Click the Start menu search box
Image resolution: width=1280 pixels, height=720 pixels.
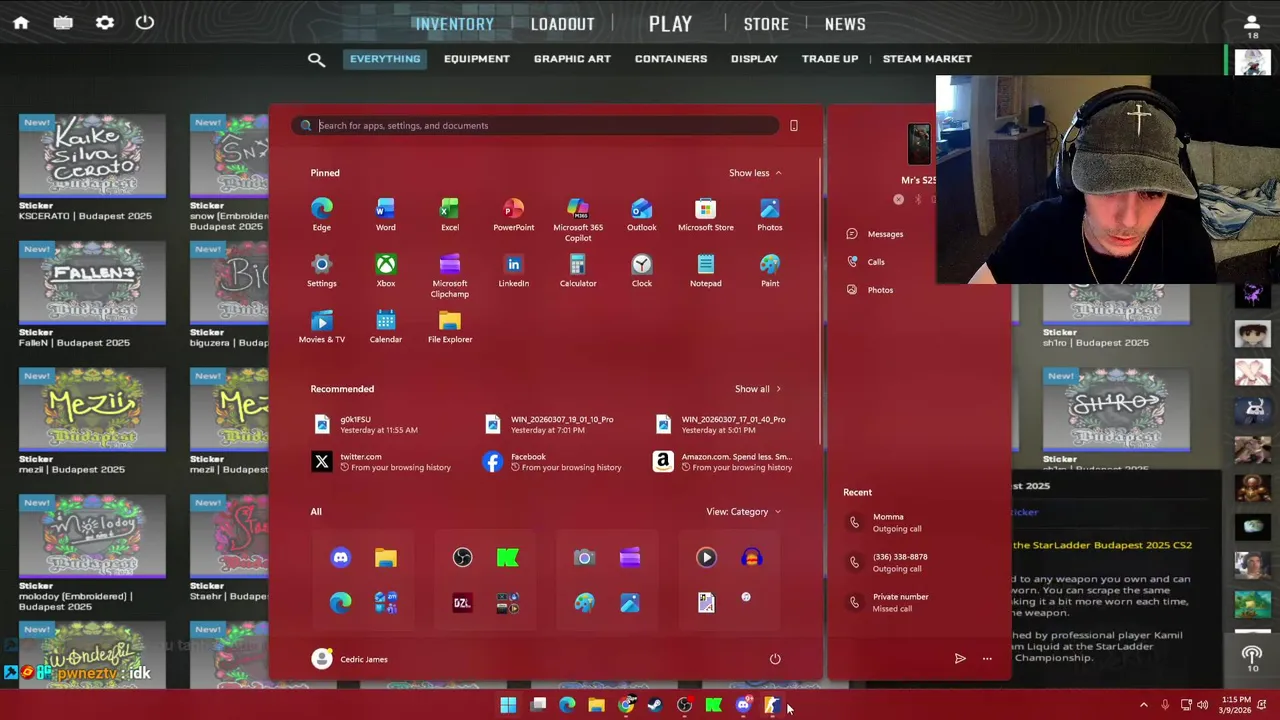535,126
